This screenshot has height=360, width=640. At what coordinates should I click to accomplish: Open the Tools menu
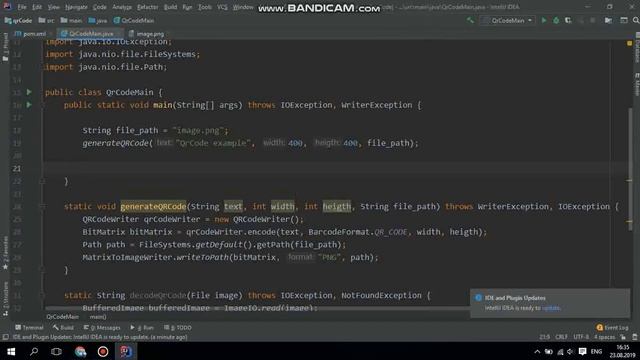tap(204, 7)
